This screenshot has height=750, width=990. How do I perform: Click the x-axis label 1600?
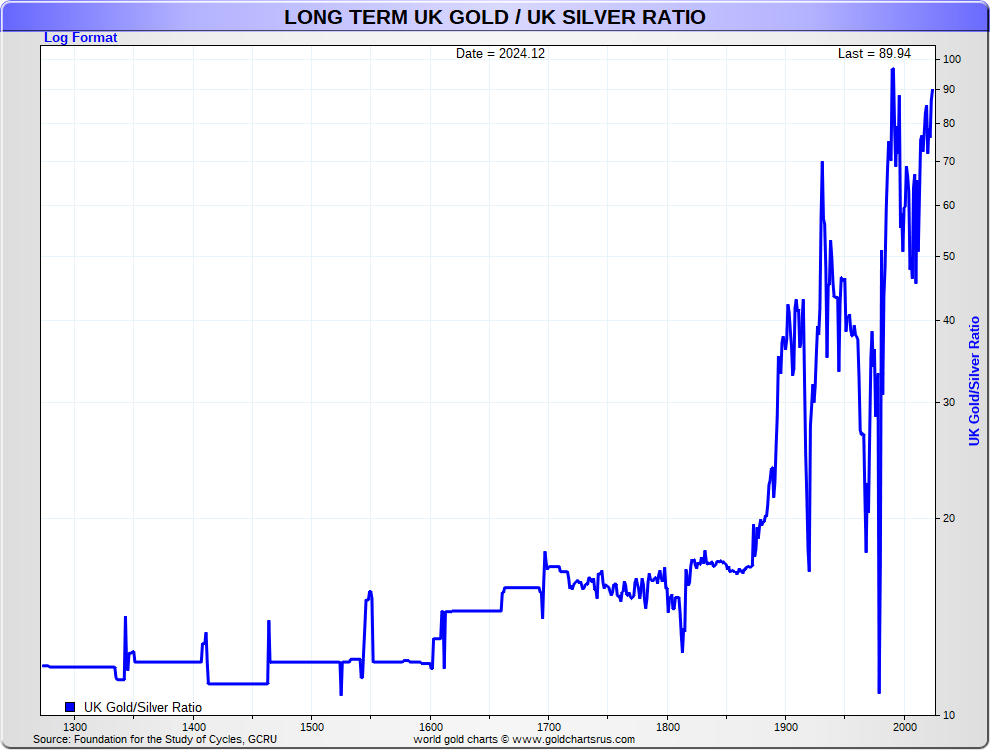[431, 727]
